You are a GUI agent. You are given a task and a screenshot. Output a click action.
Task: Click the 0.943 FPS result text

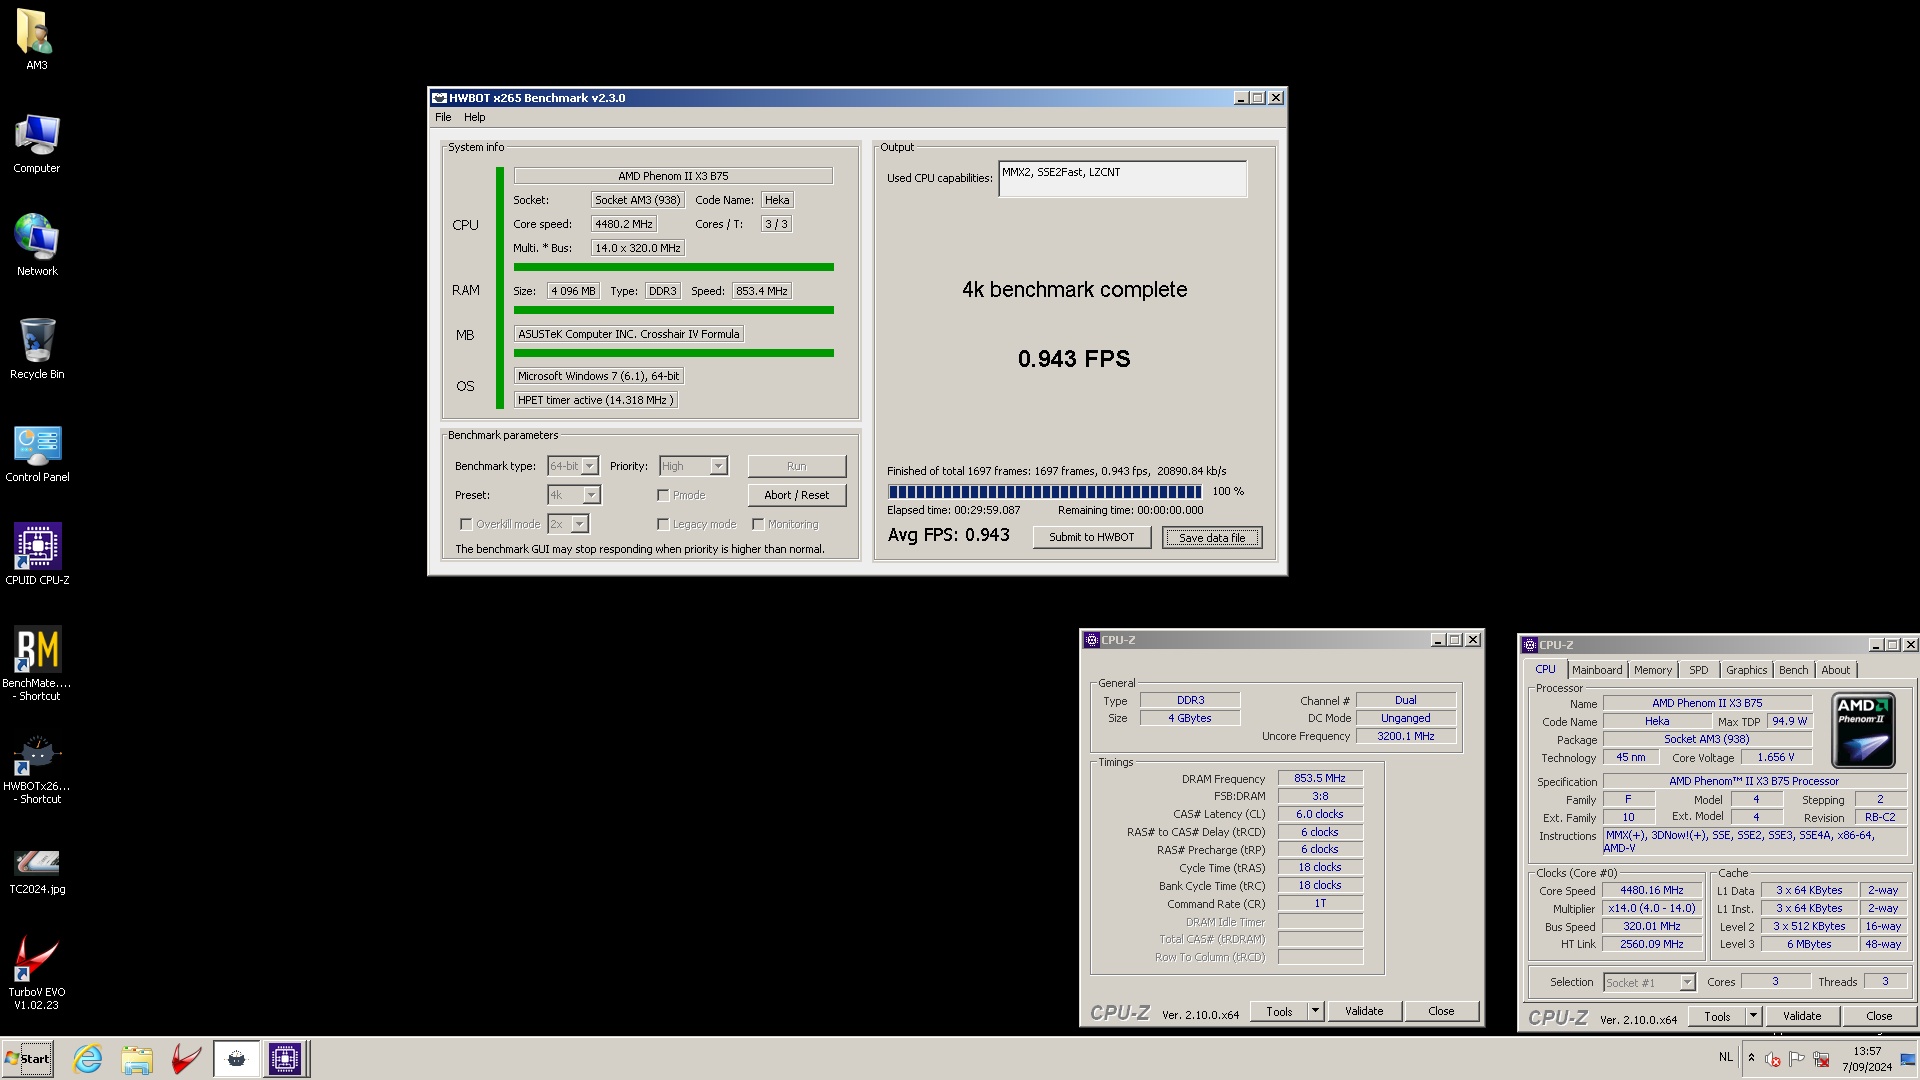tap(1074, 359)
